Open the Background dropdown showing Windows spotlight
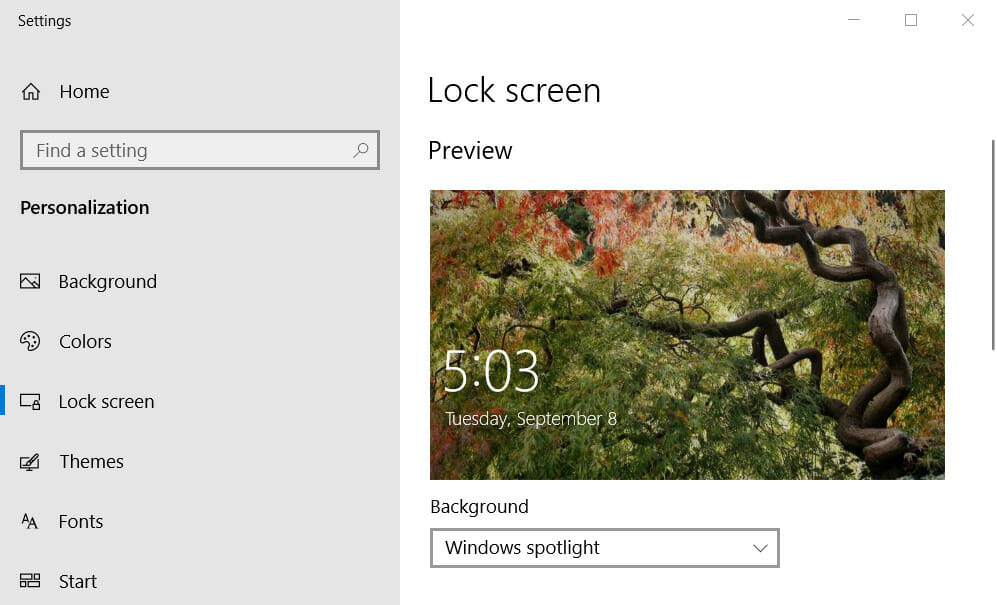This screenshot has height=605, width=997. click(x=604, y=548)
